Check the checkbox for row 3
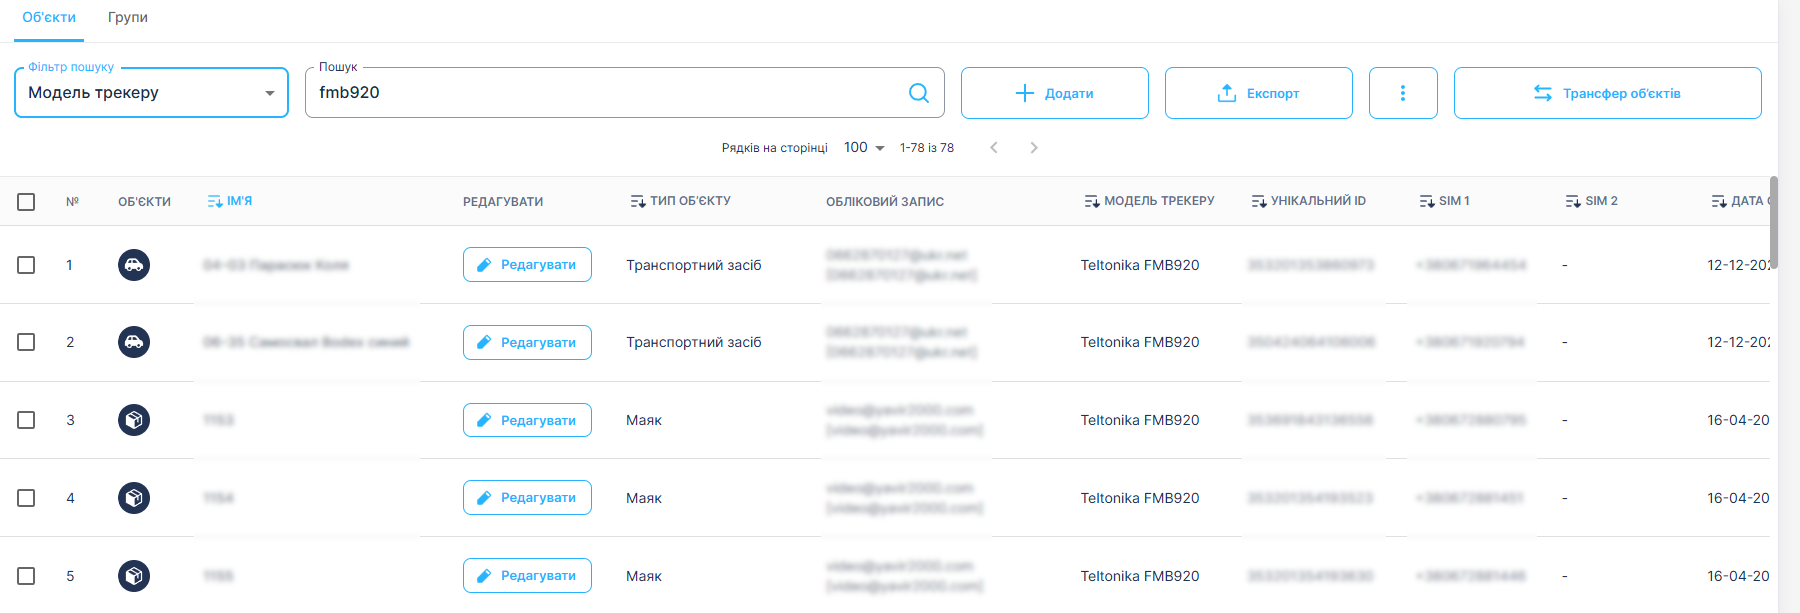The image size is (1800, 613). tap(26, 420)
